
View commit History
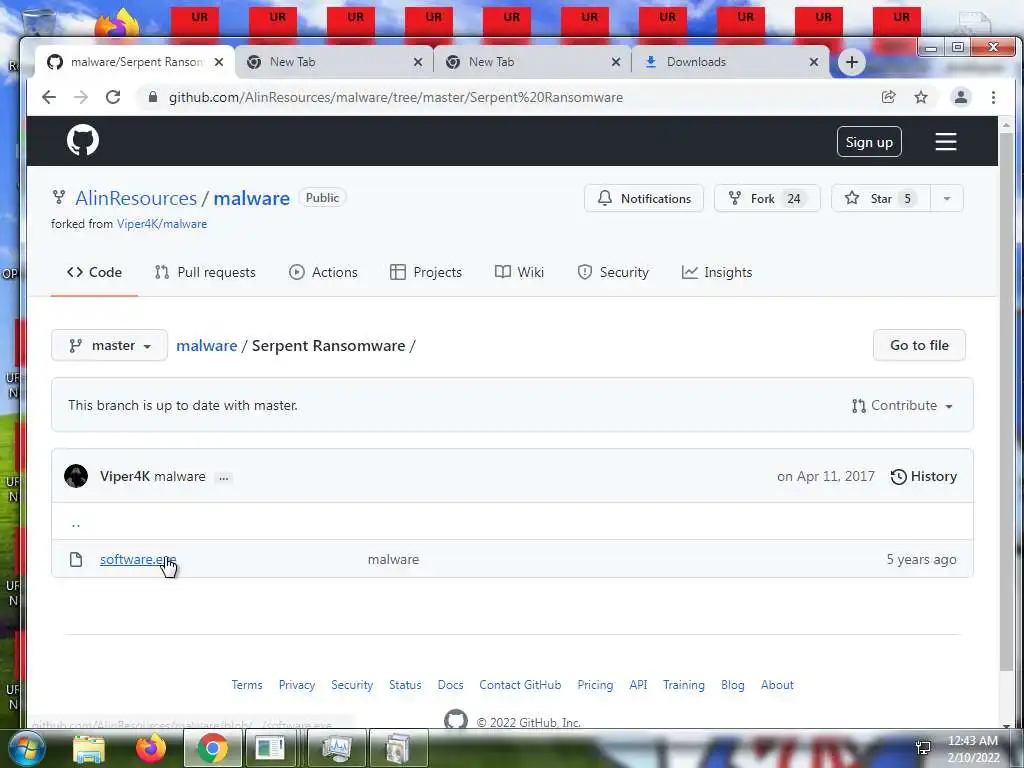(923, 477)
